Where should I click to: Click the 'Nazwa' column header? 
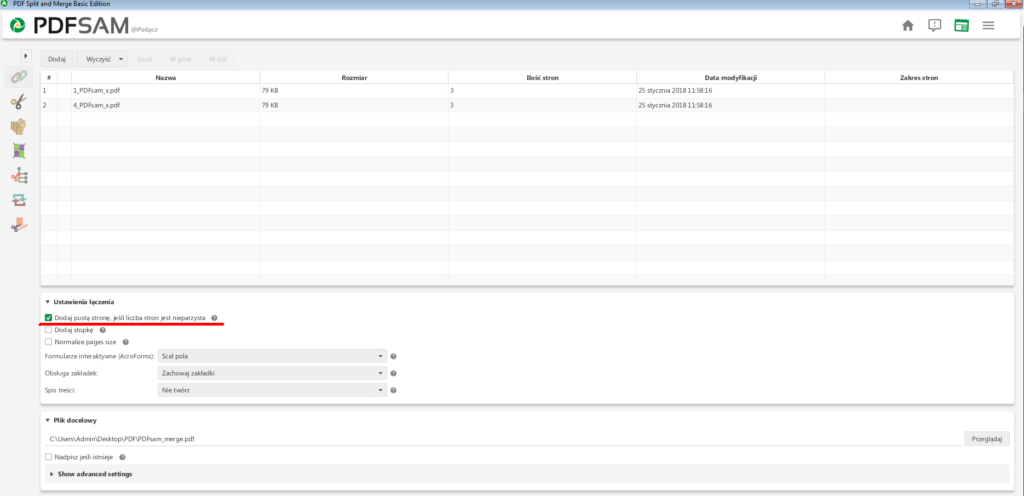tap(165, 76)
